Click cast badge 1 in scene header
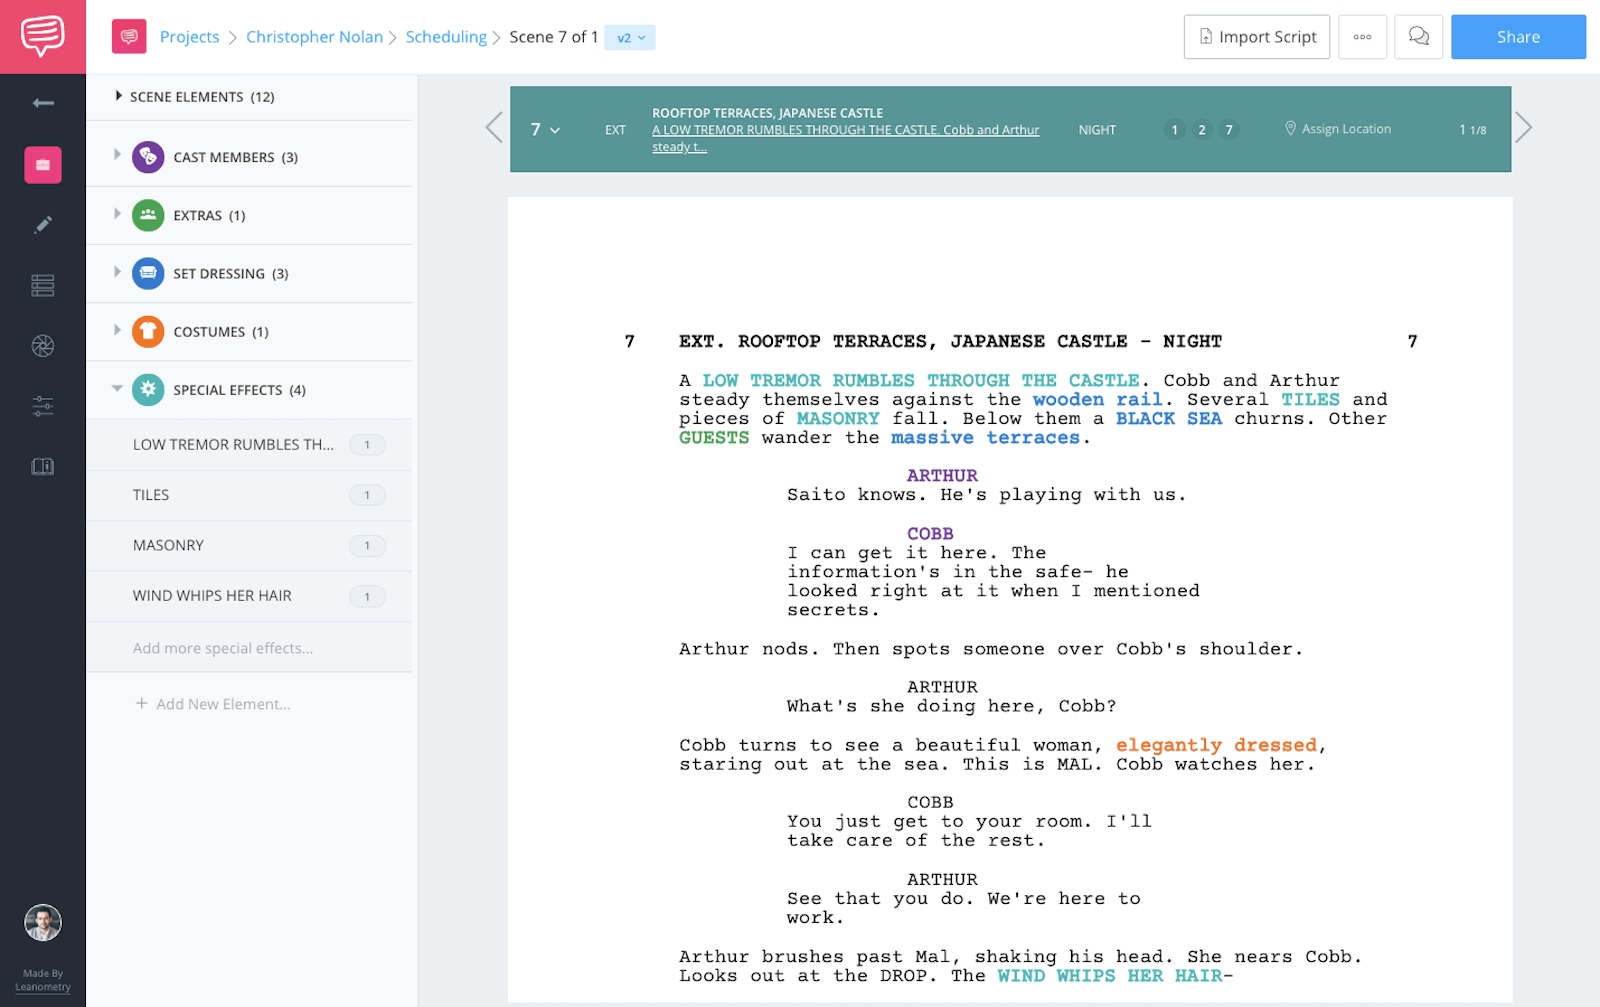The height and width of the screenshot is (1007, 1600). coord(1175,130)
